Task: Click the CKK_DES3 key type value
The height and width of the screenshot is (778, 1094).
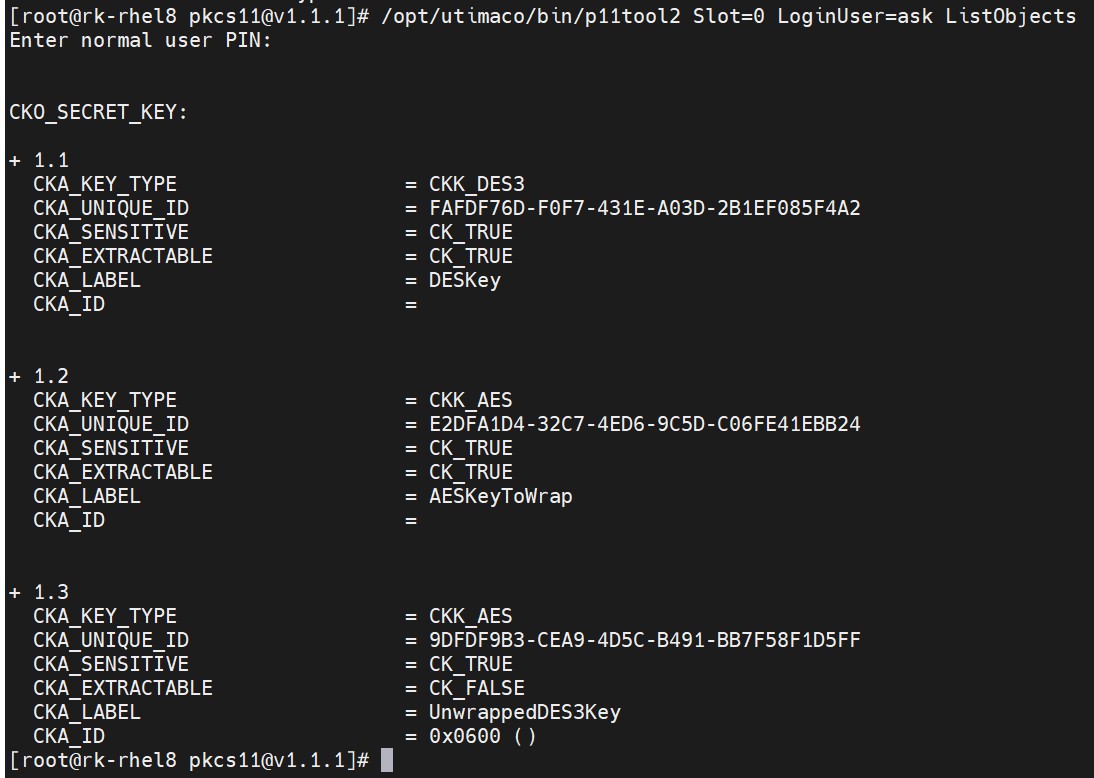Action: coord(477,184)
